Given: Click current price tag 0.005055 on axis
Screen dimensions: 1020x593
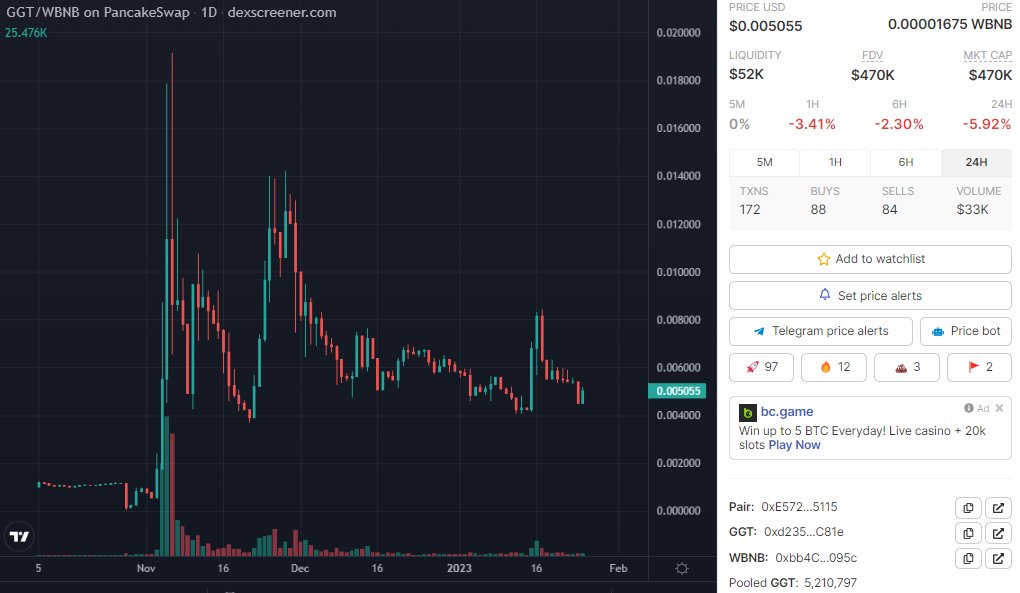Looking at the screenshot, I should tap(677, 391).
